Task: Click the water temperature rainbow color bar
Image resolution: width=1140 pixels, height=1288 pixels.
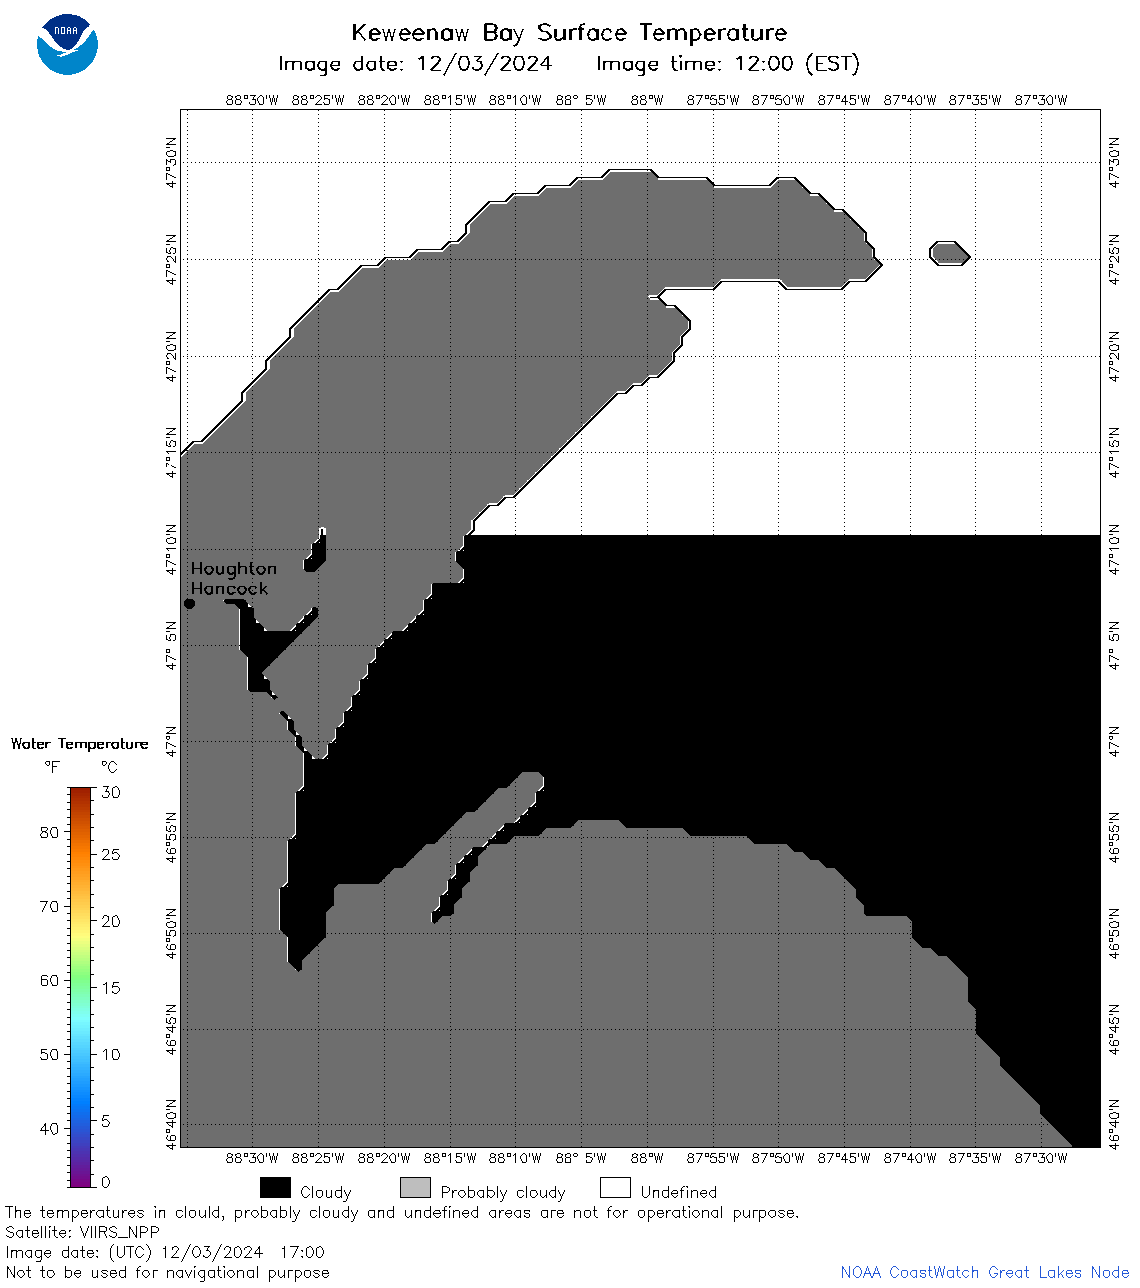Action: tap(81, 987)
